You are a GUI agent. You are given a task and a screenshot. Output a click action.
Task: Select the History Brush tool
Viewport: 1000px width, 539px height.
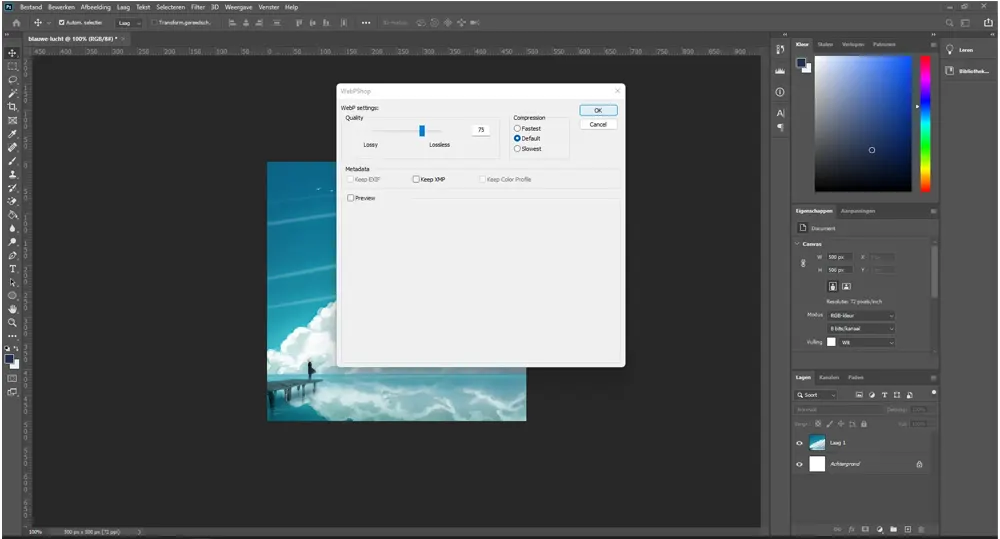click(12, 188)
